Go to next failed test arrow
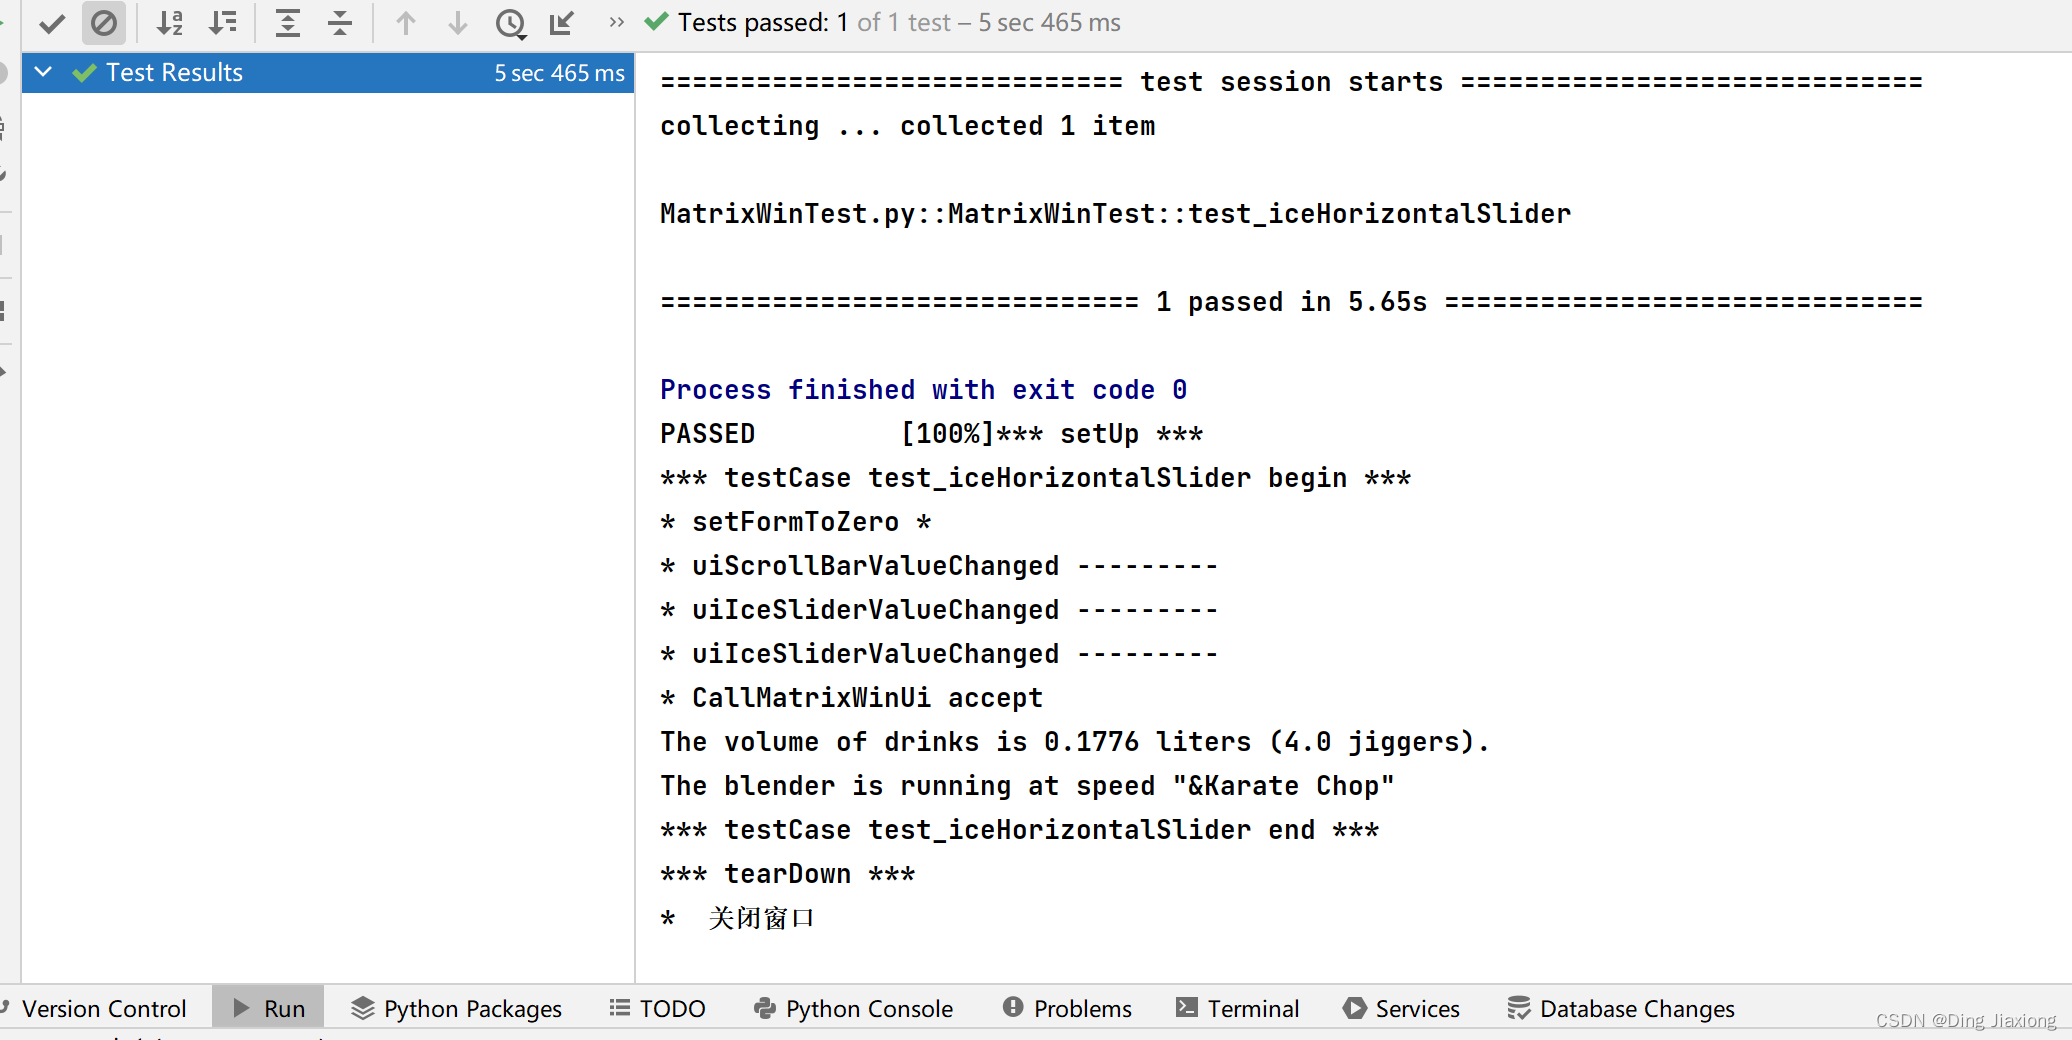This screenshot has height=1040, width=2072. pos(458,23)
